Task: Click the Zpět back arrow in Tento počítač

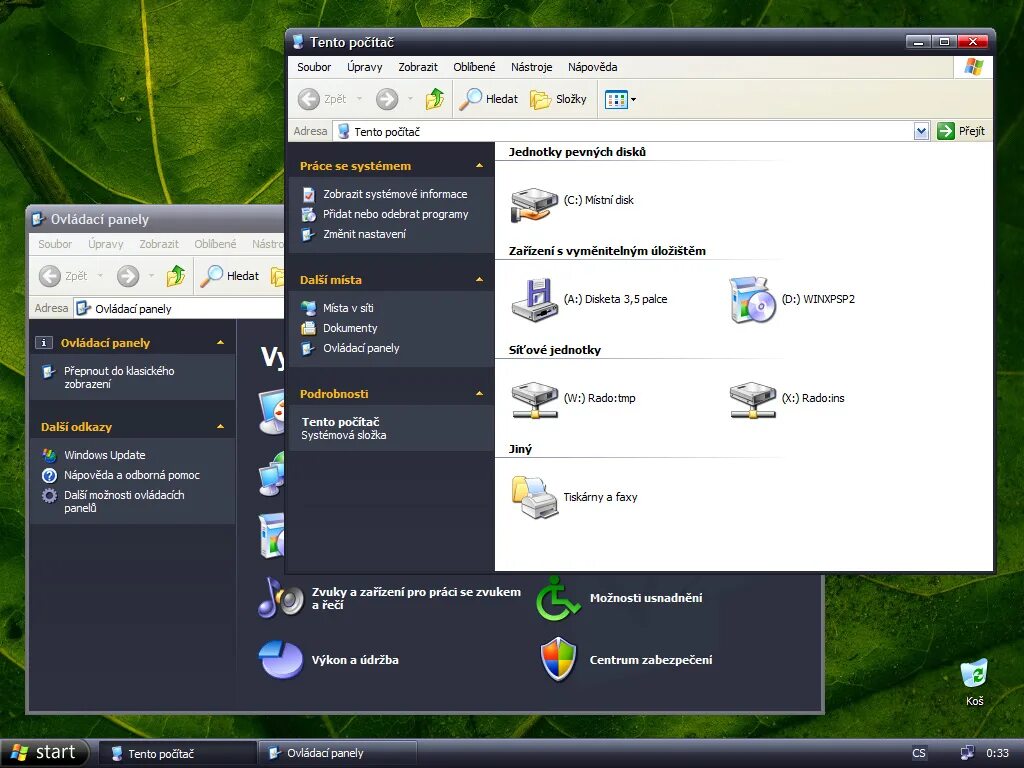Action: (308, 99)
